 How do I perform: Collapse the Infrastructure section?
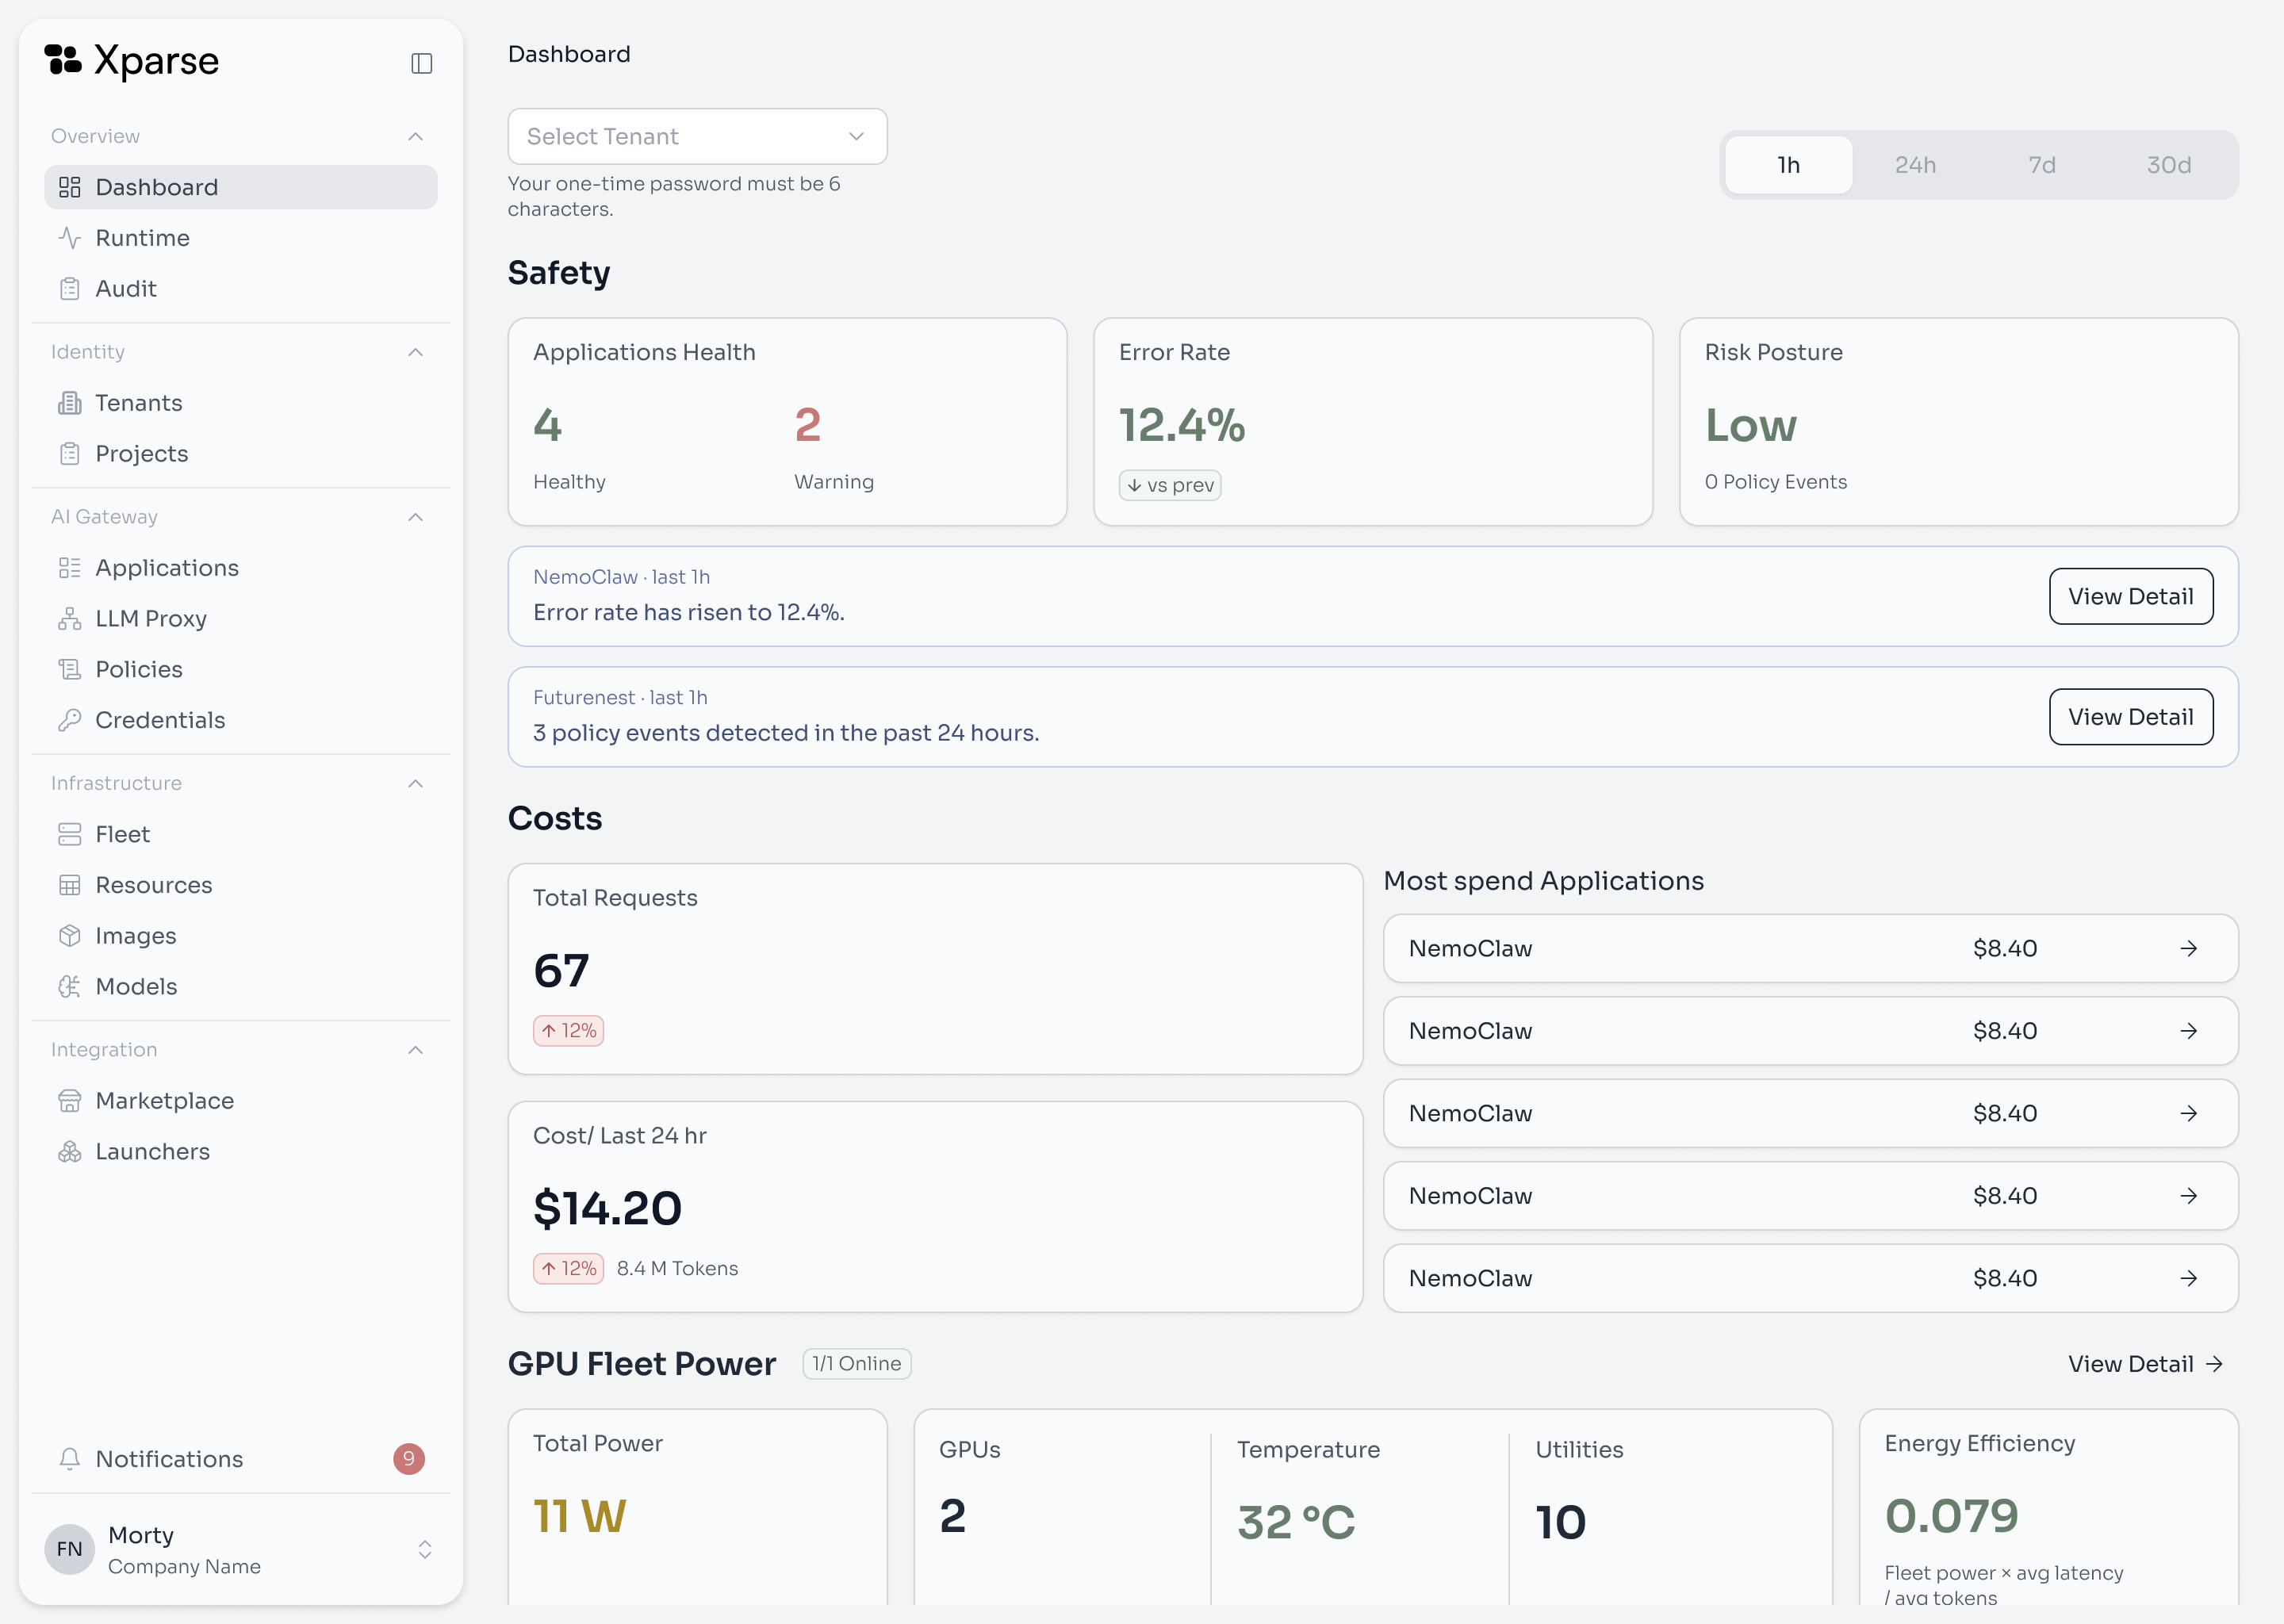[415, 783]
